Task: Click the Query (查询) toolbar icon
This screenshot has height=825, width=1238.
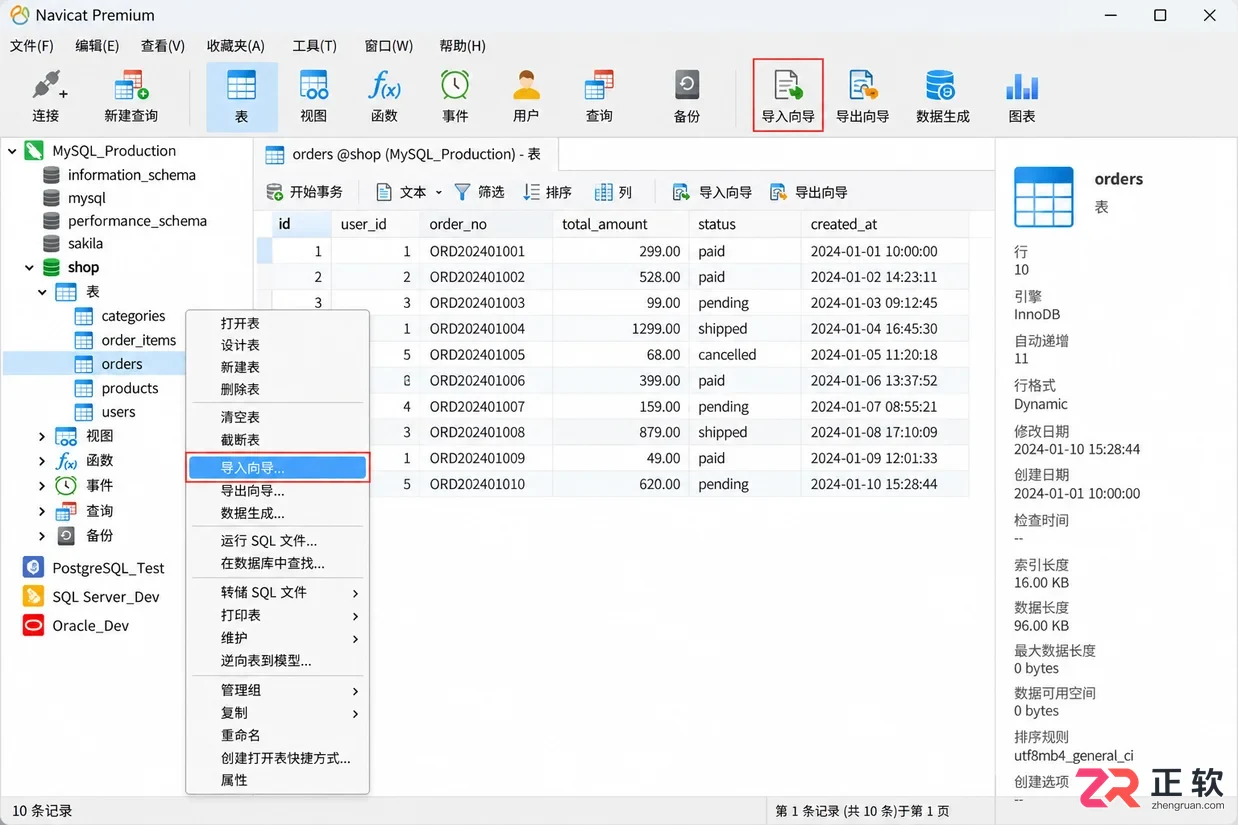Action: [x=599, y=96]
